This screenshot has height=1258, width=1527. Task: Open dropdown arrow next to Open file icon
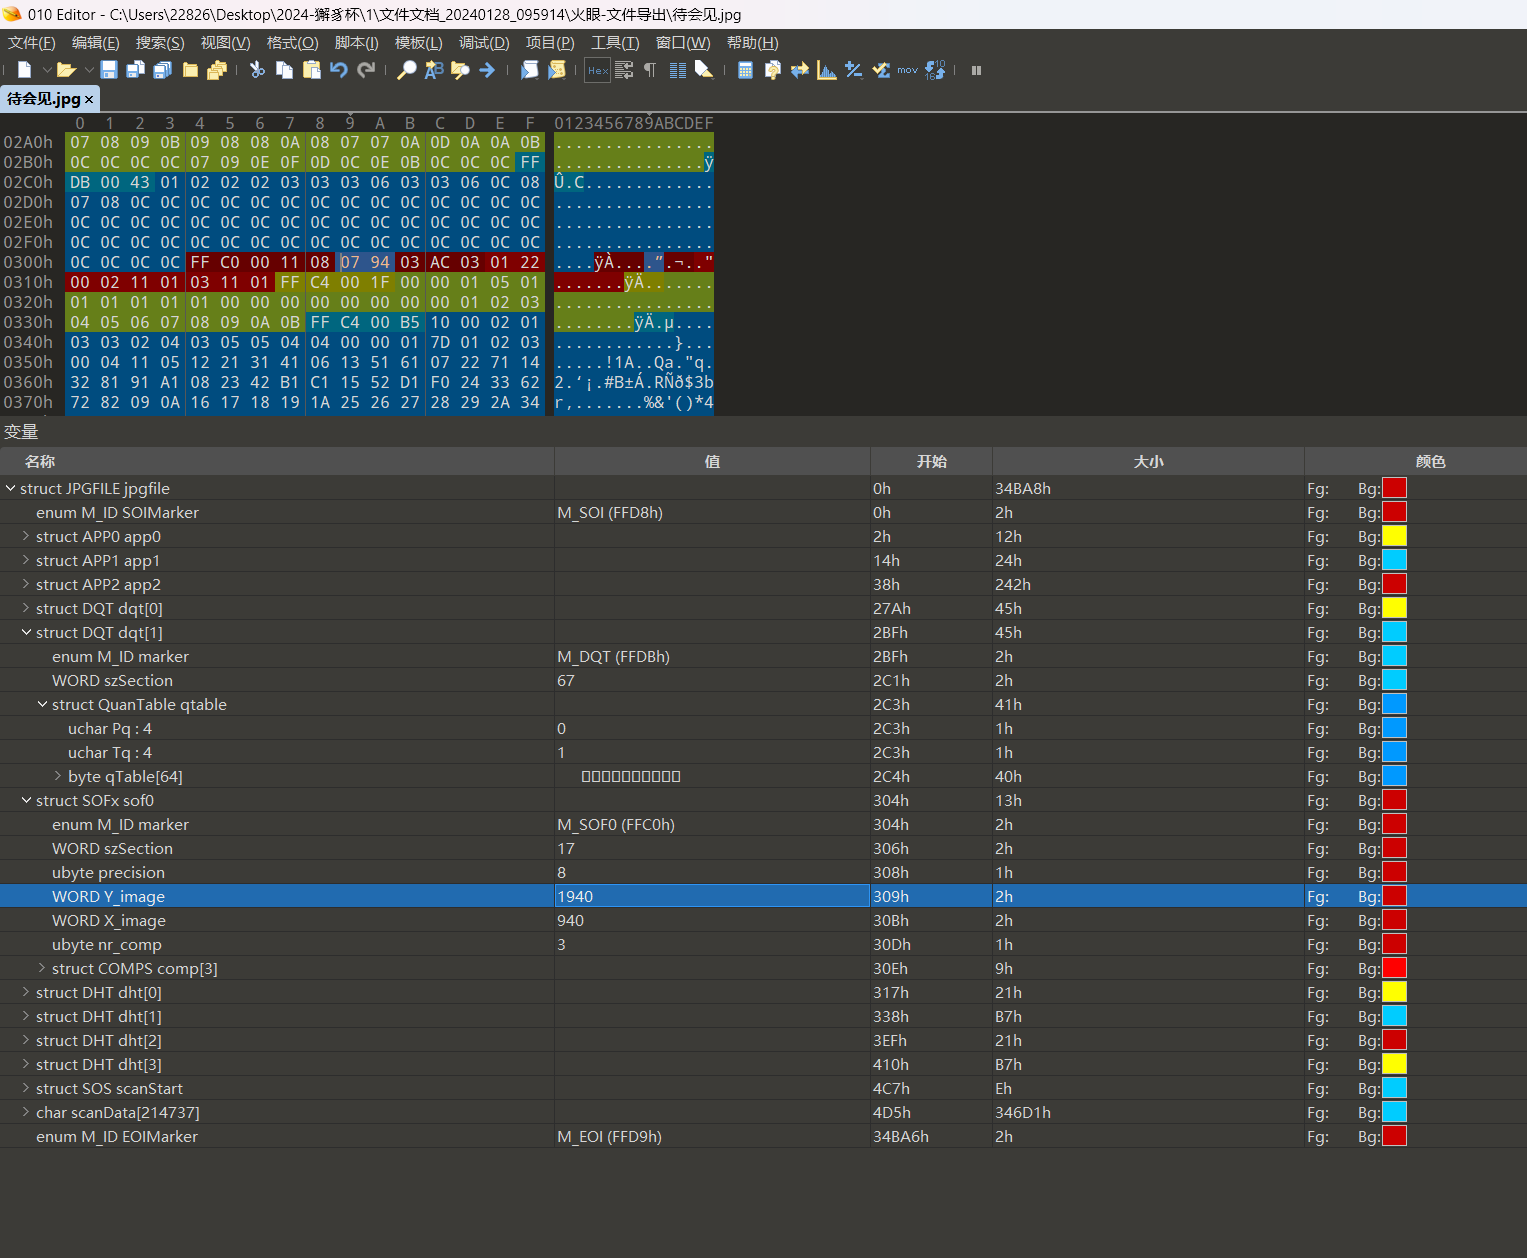click(x=89, y=70)
